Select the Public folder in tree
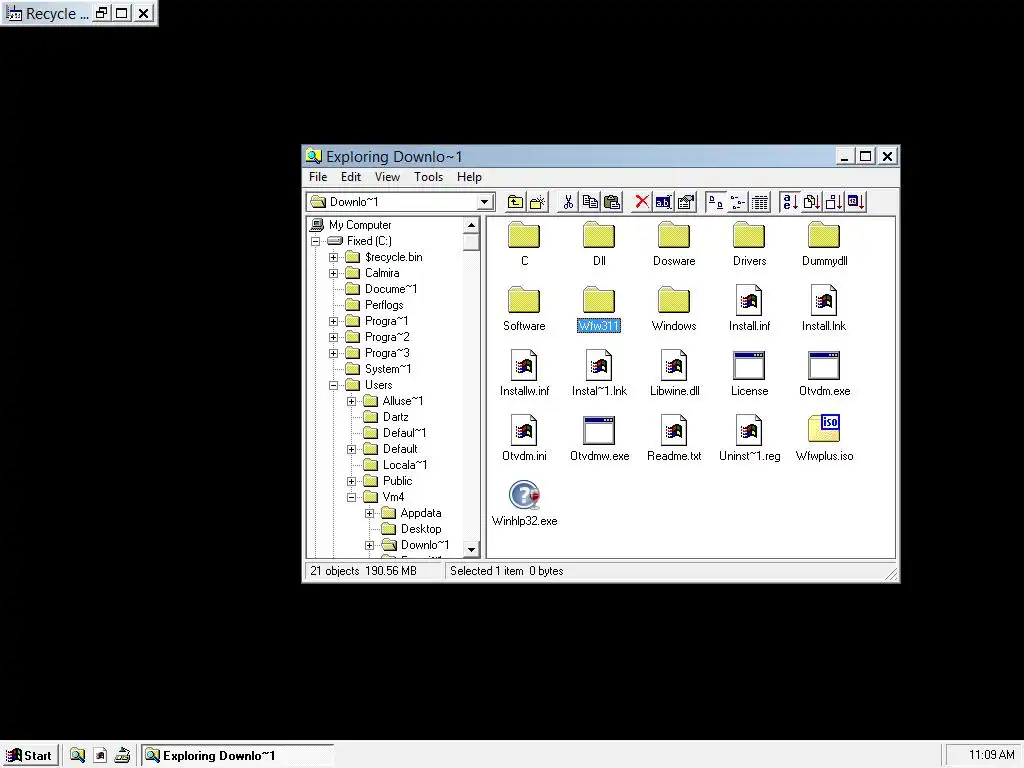The height and width of the screenshot is (768, 1024). tap(397, 481)
